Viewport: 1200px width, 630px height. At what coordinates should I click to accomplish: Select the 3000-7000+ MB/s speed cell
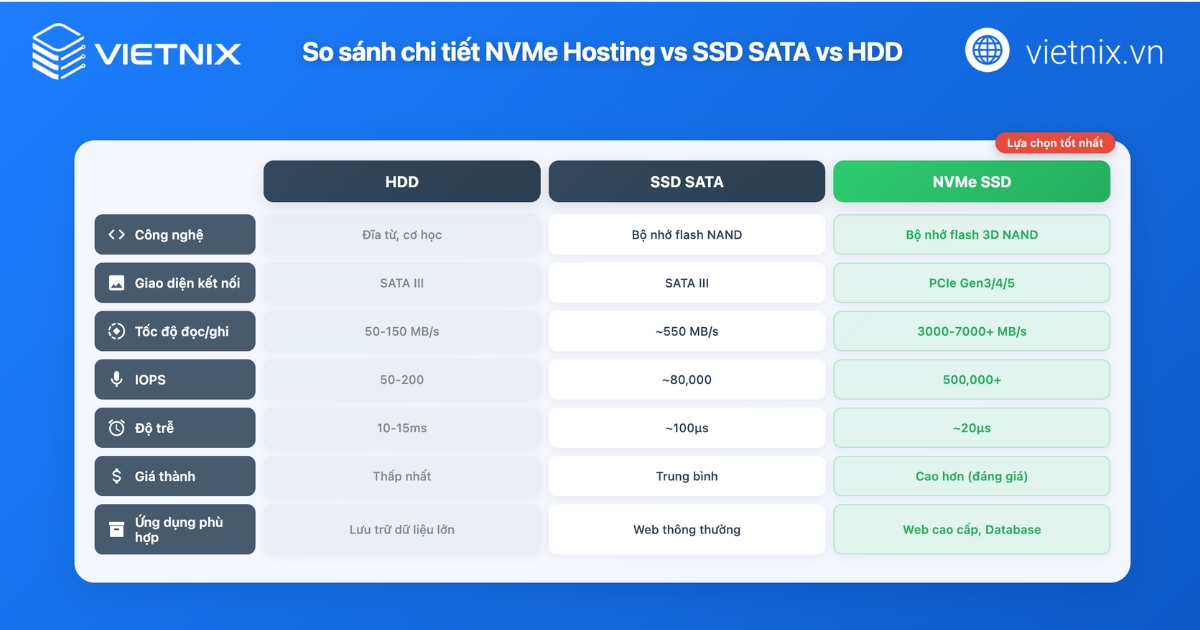[x=971, y=331]
